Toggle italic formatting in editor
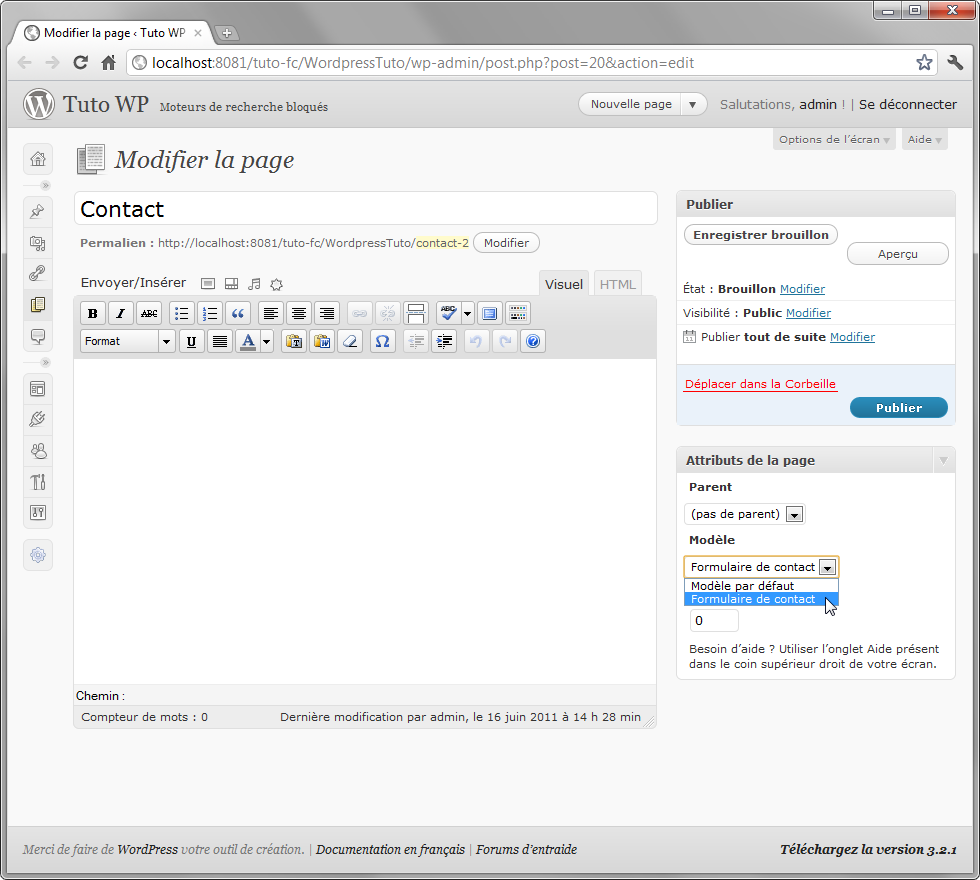Image resolution: width=980 pixels, height=880 pixels. [x=121, y=313]
